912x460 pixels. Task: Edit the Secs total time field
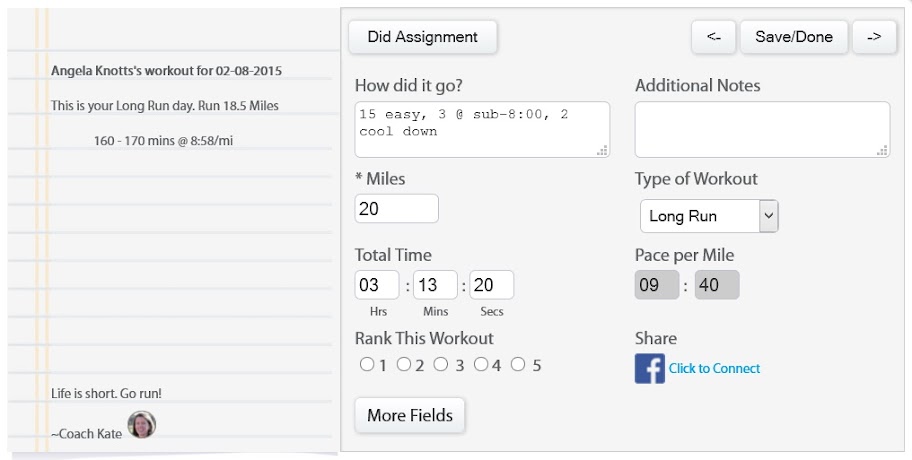[492, 285]
